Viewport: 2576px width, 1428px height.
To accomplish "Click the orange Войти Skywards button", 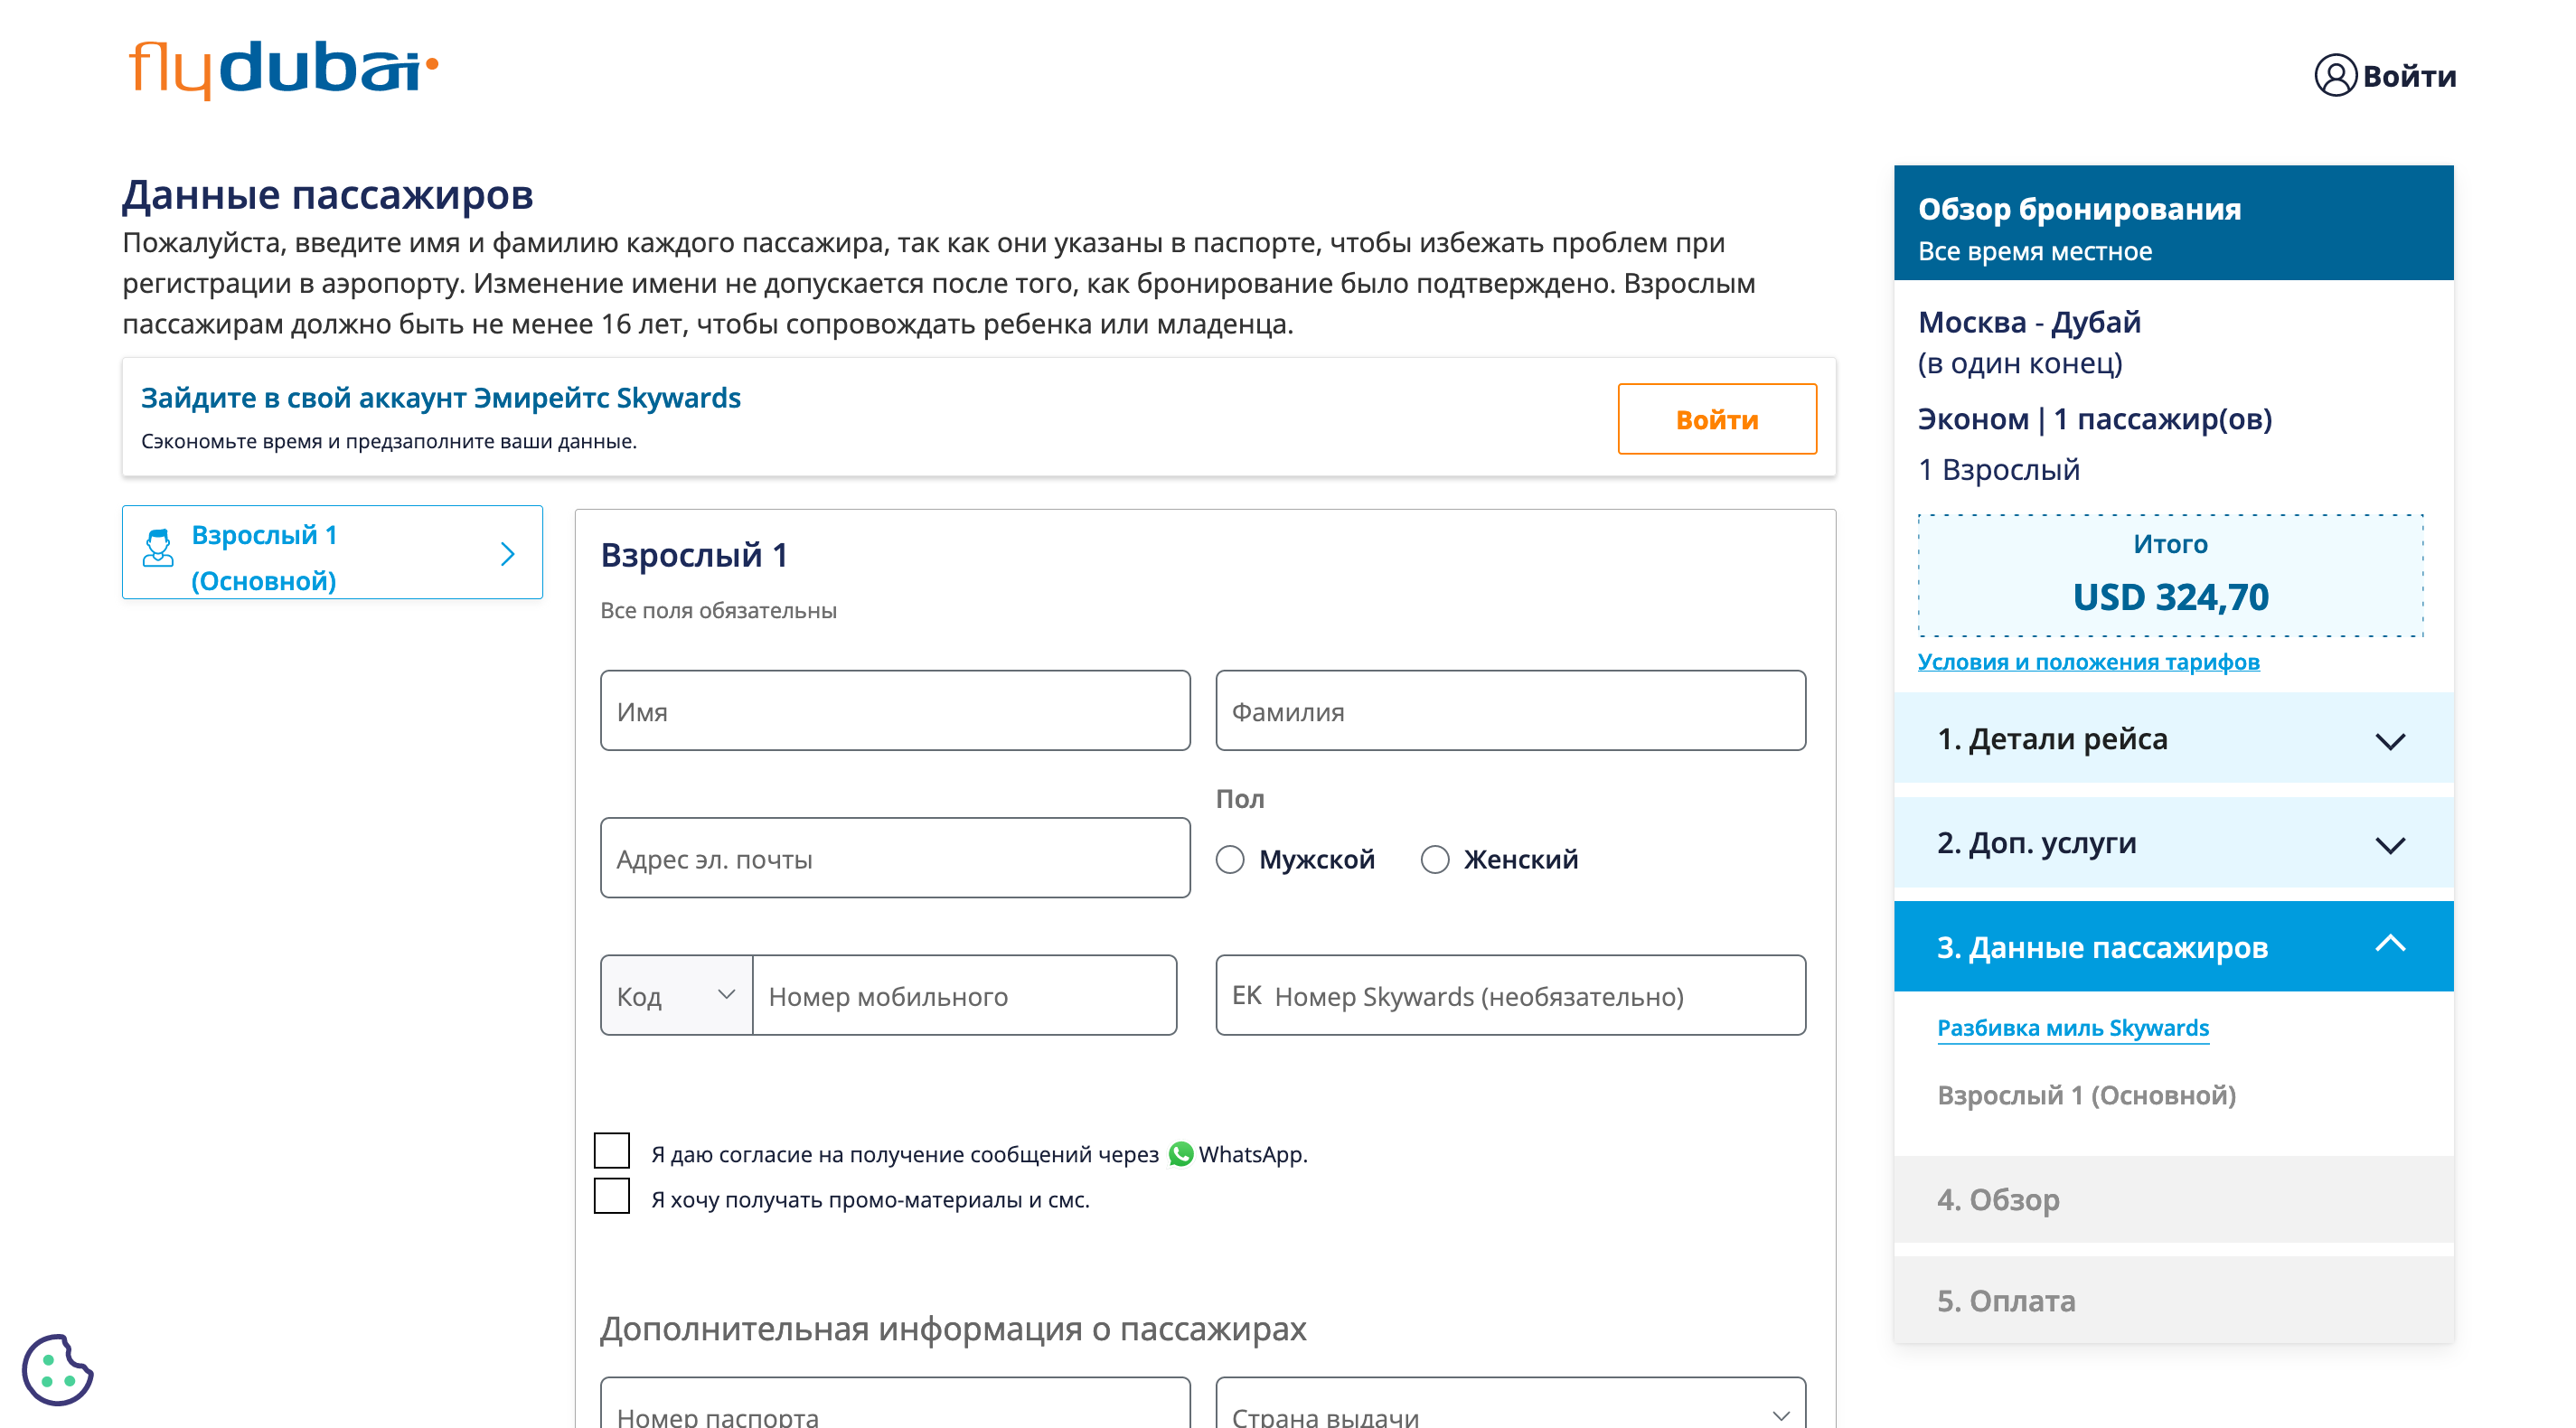I will [x=1717, y=419].
